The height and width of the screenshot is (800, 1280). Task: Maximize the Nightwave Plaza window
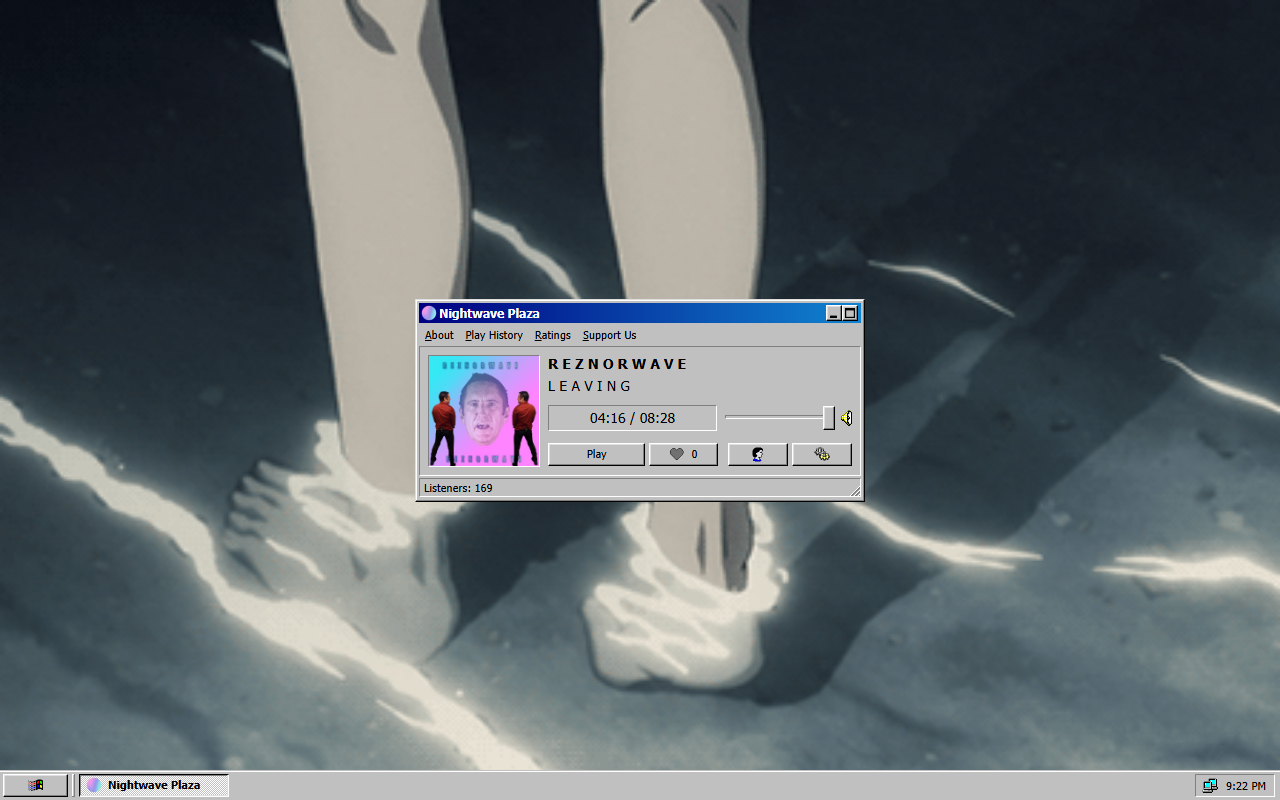tap(850, 313)
